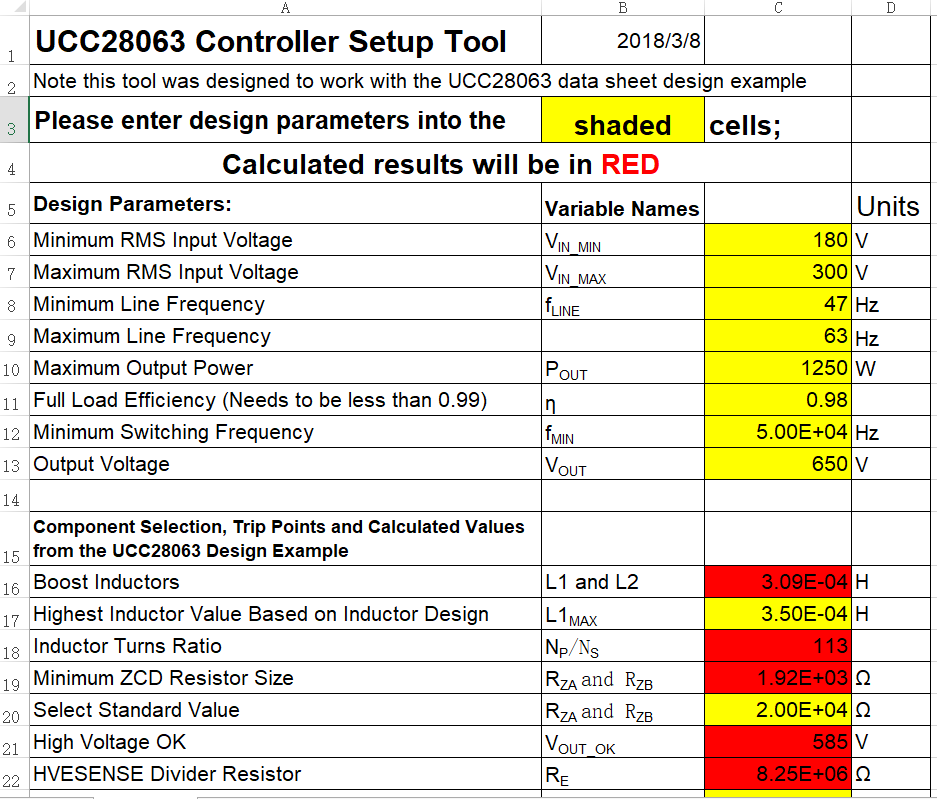Click the 'Units' header cell
This screenshot has height=799, width=937.
[890, 203]
